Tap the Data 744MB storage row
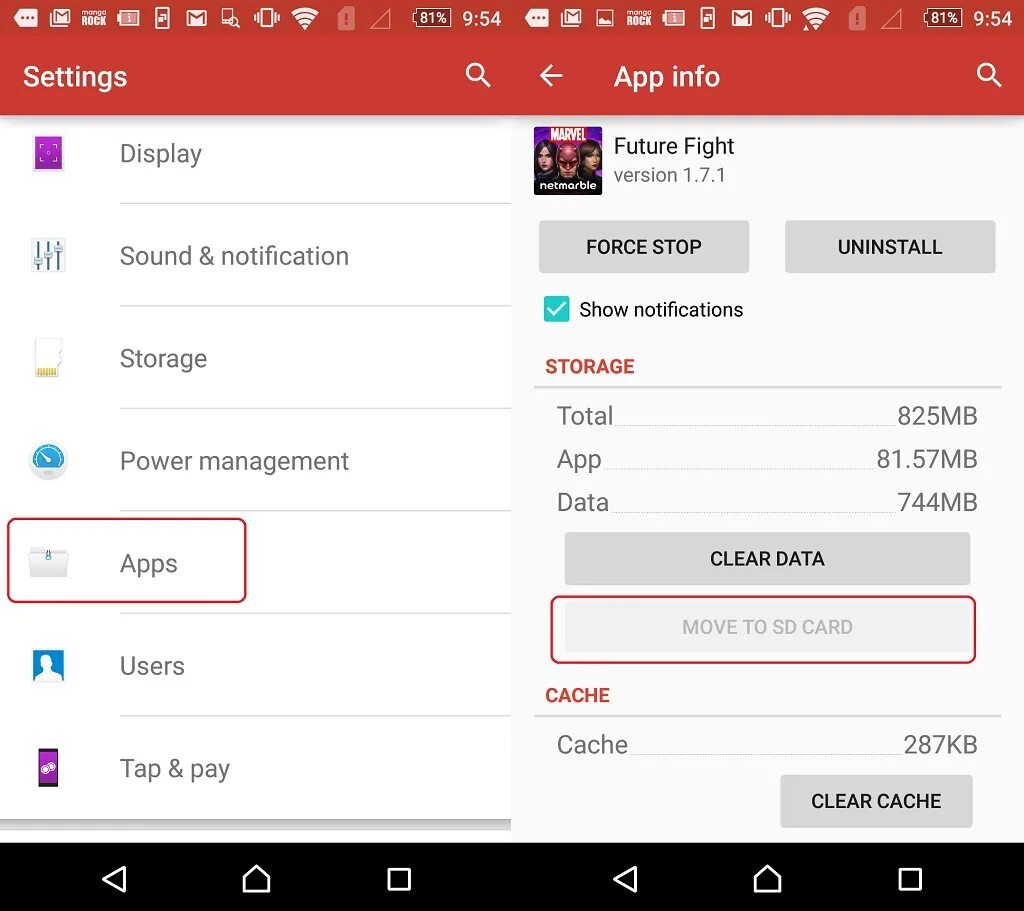This screenshot has width=1024, height=911. click(x=767, y=502)
